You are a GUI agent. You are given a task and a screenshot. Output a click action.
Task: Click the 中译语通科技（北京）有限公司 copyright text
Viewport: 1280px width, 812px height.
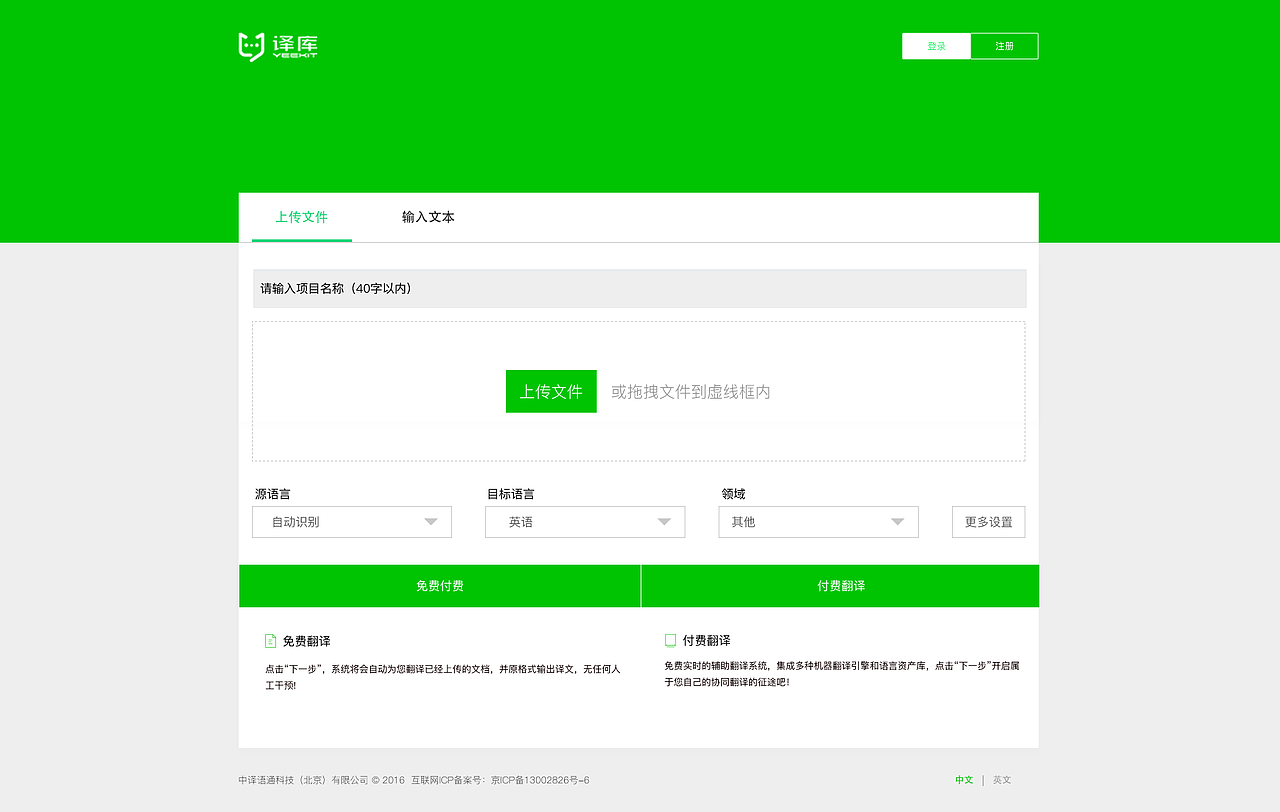pyautogui.click(x=303, y=780)
